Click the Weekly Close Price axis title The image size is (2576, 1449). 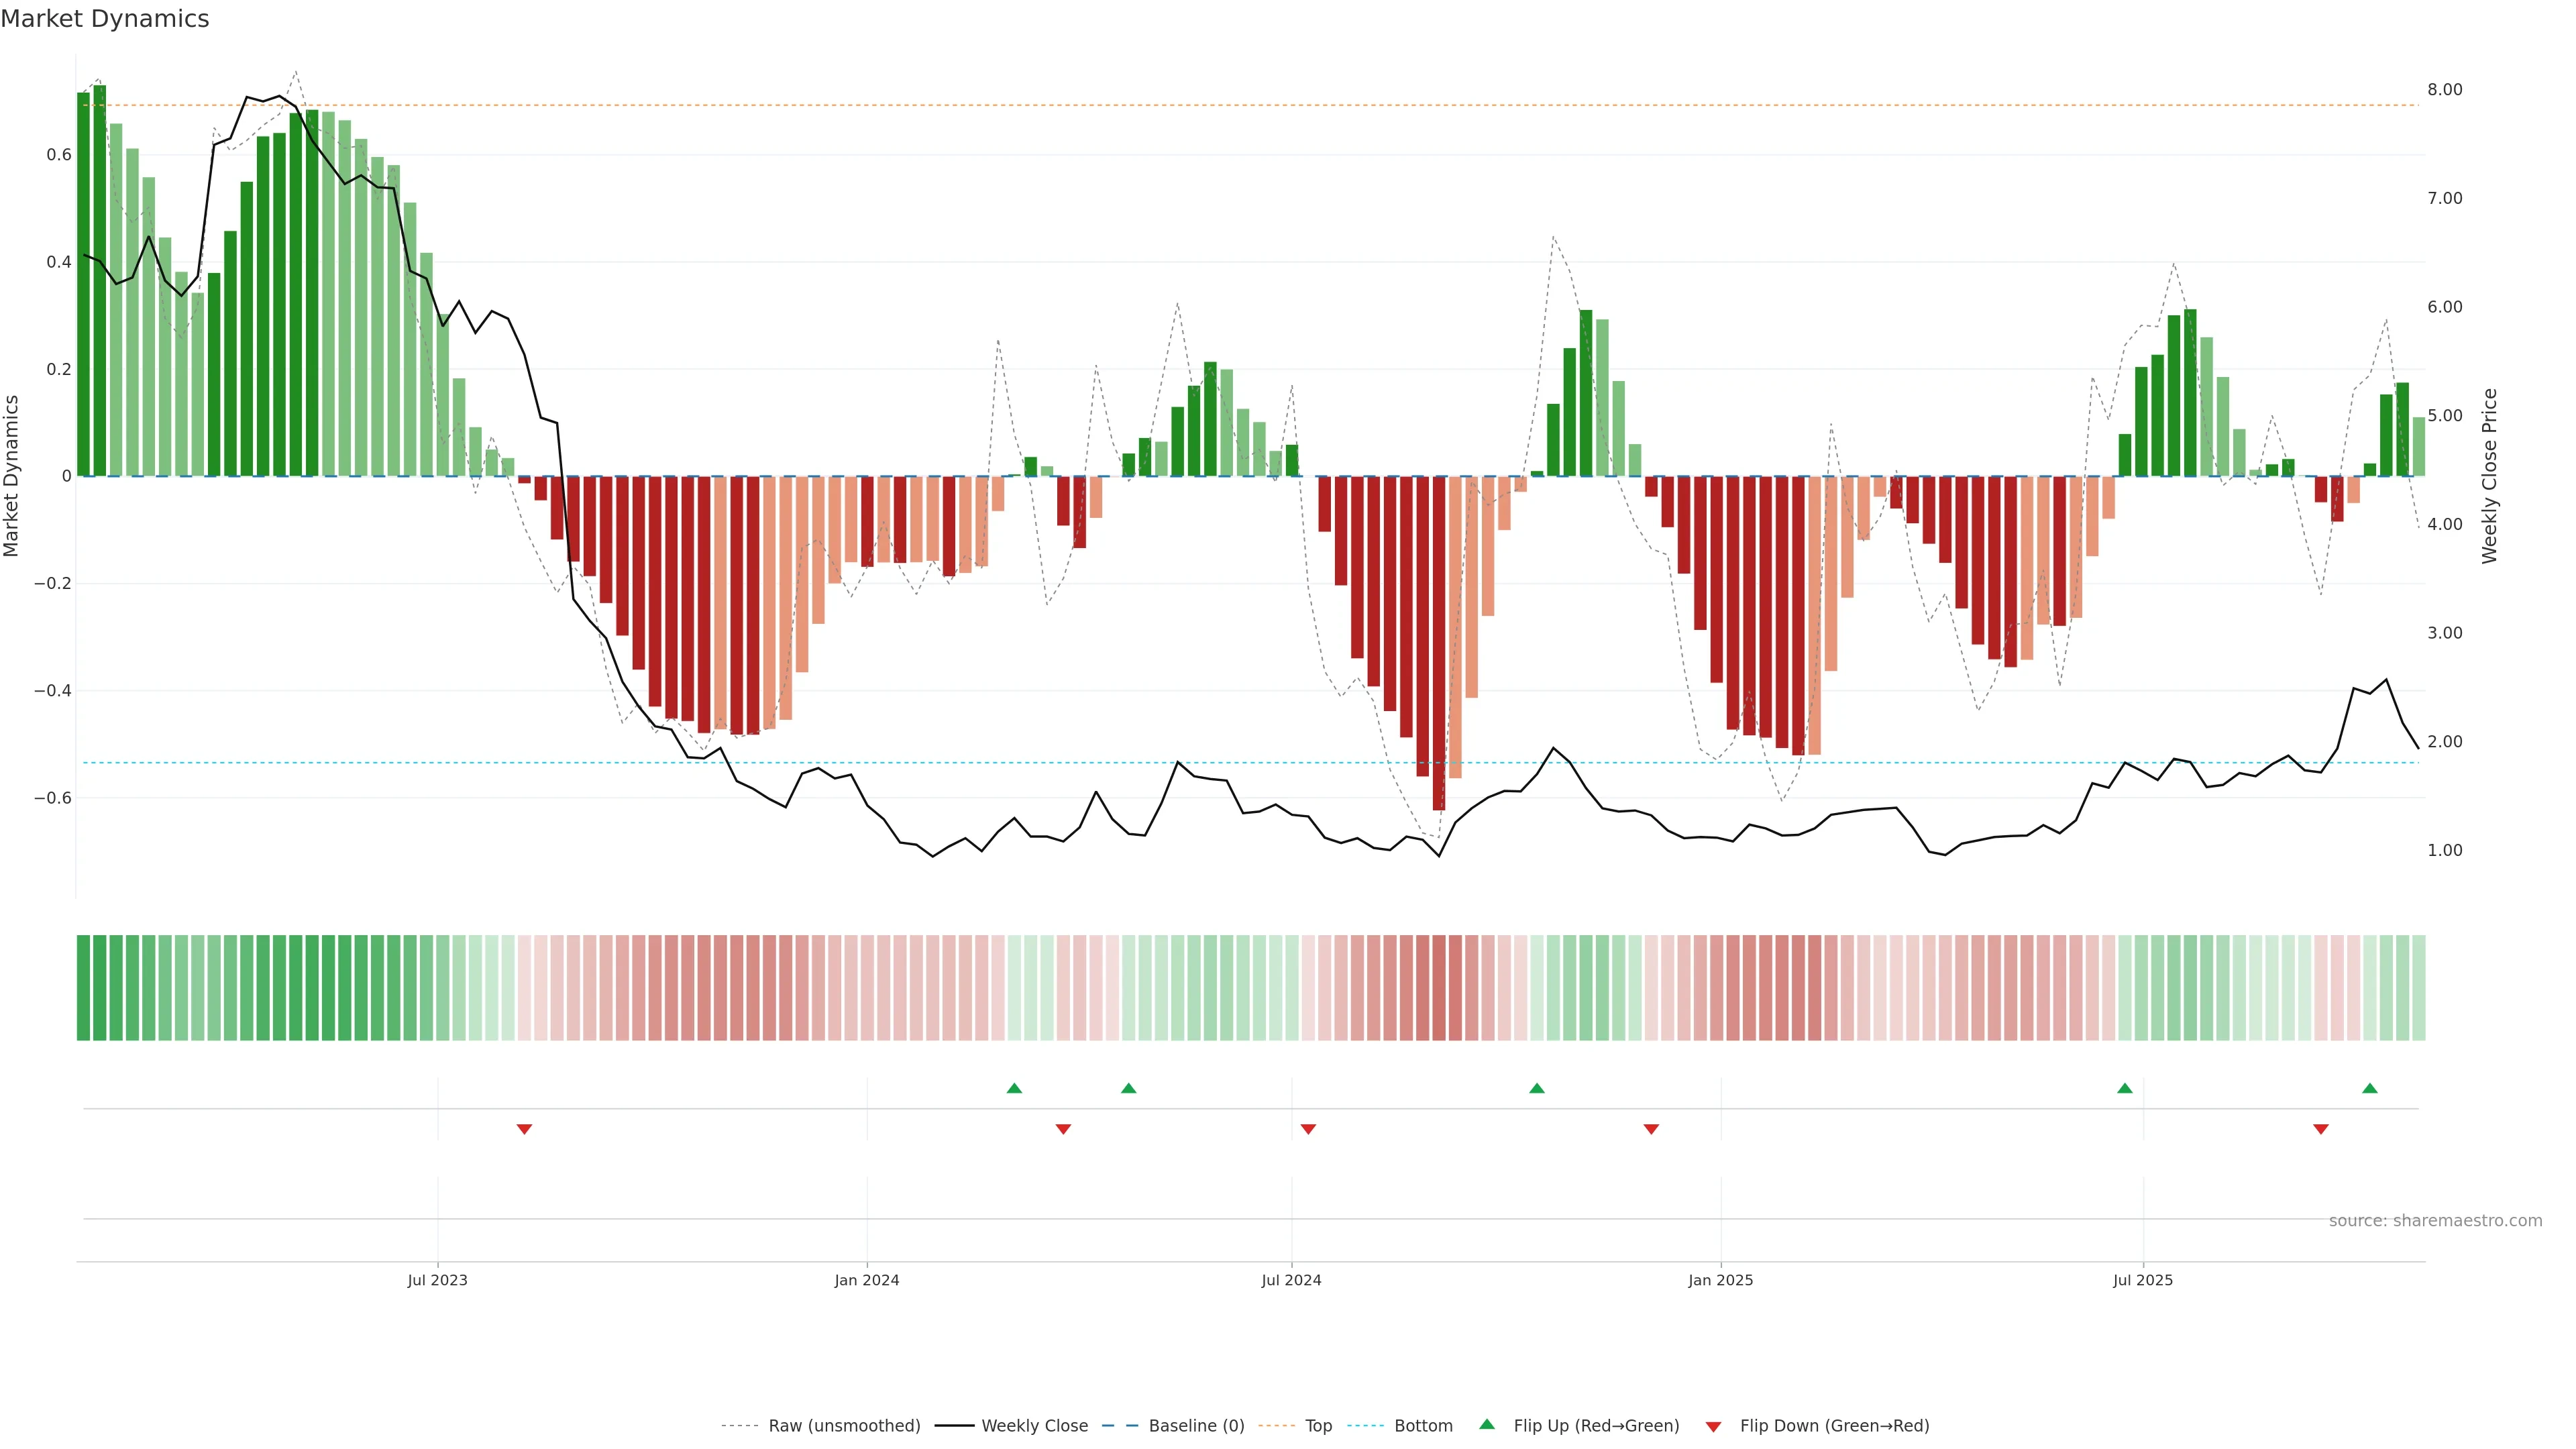(2490, 476)
